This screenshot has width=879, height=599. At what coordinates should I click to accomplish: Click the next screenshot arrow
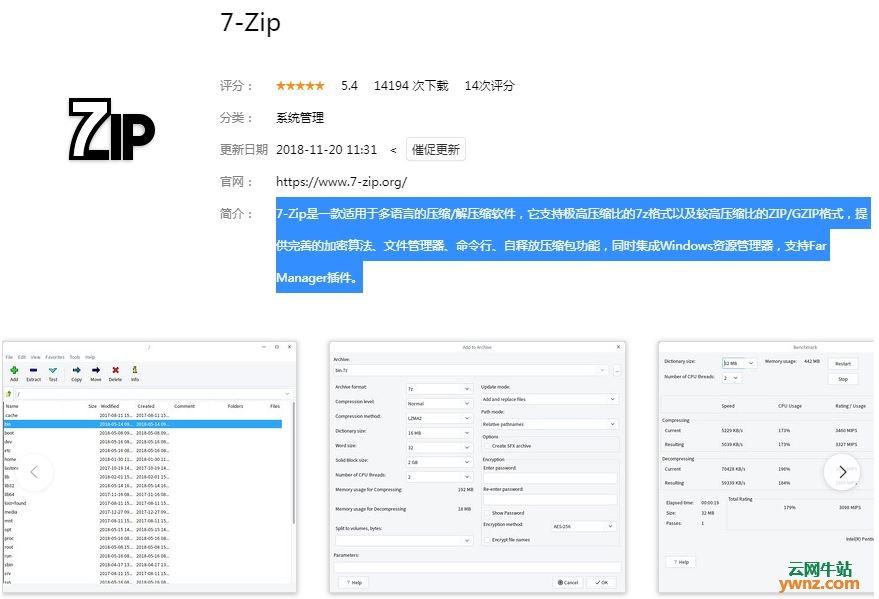coord(842,472)
